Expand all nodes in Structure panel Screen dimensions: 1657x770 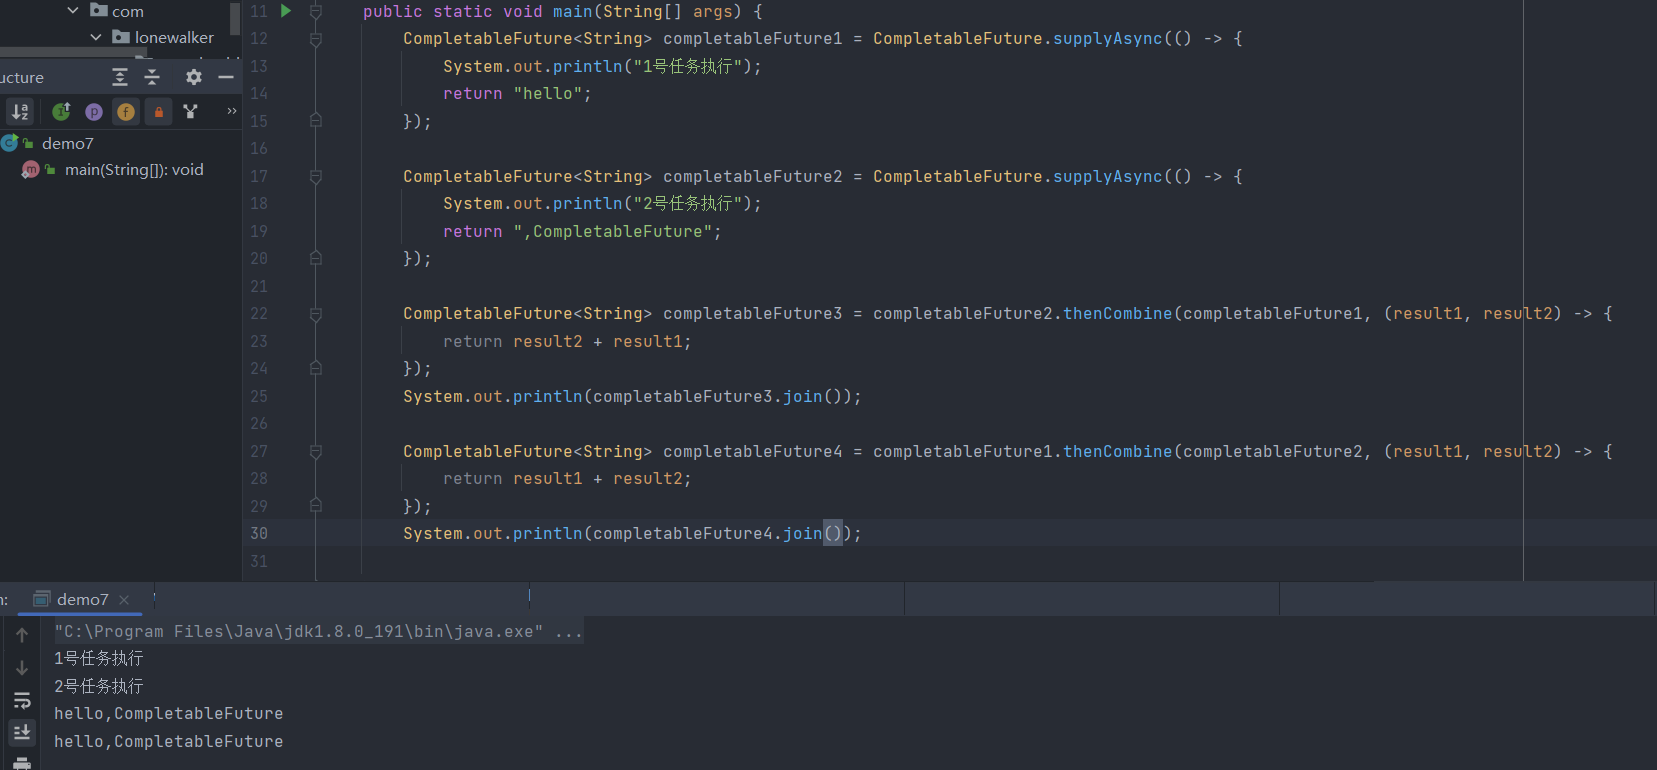click(x=120, y=77)
